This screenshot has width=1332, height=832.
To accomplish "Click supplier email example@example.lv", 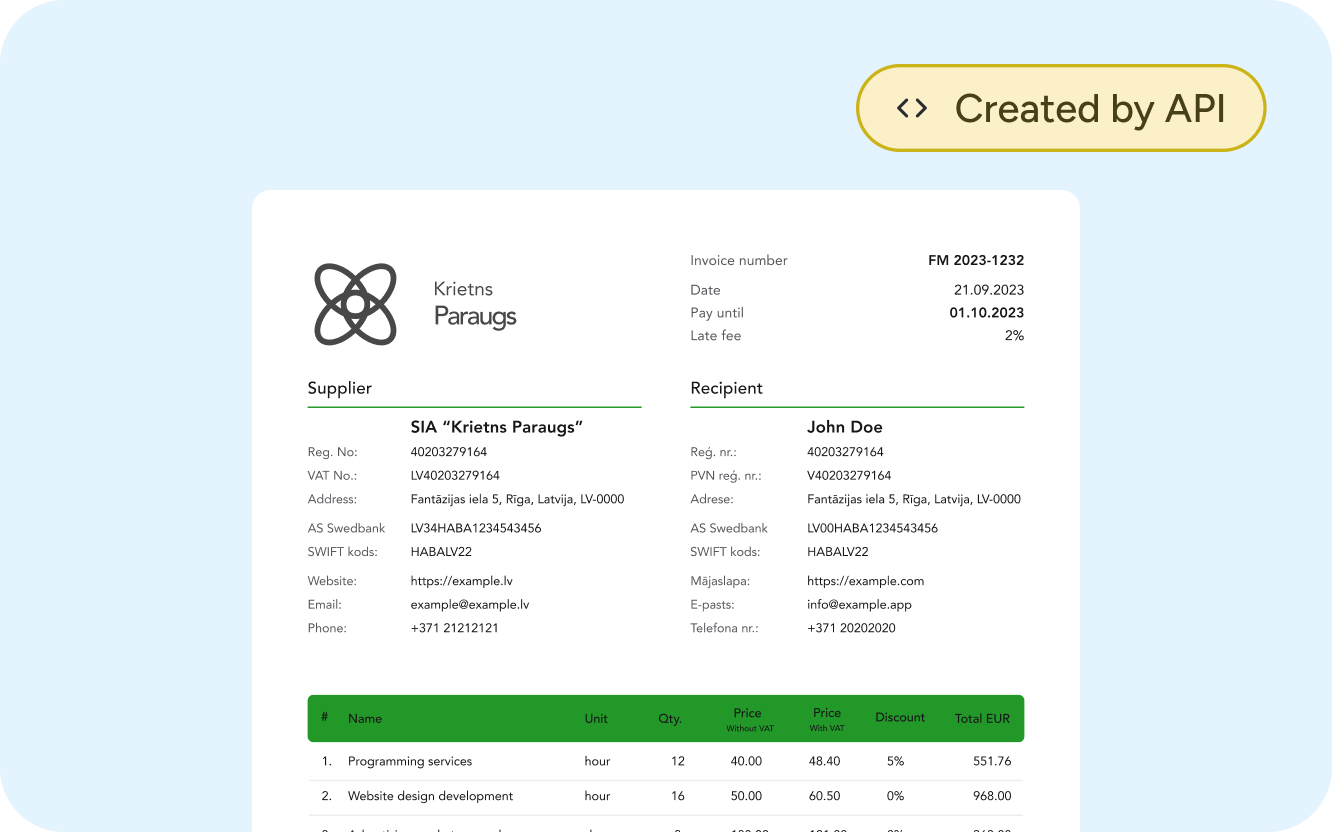I will click(x=470, y=605).
